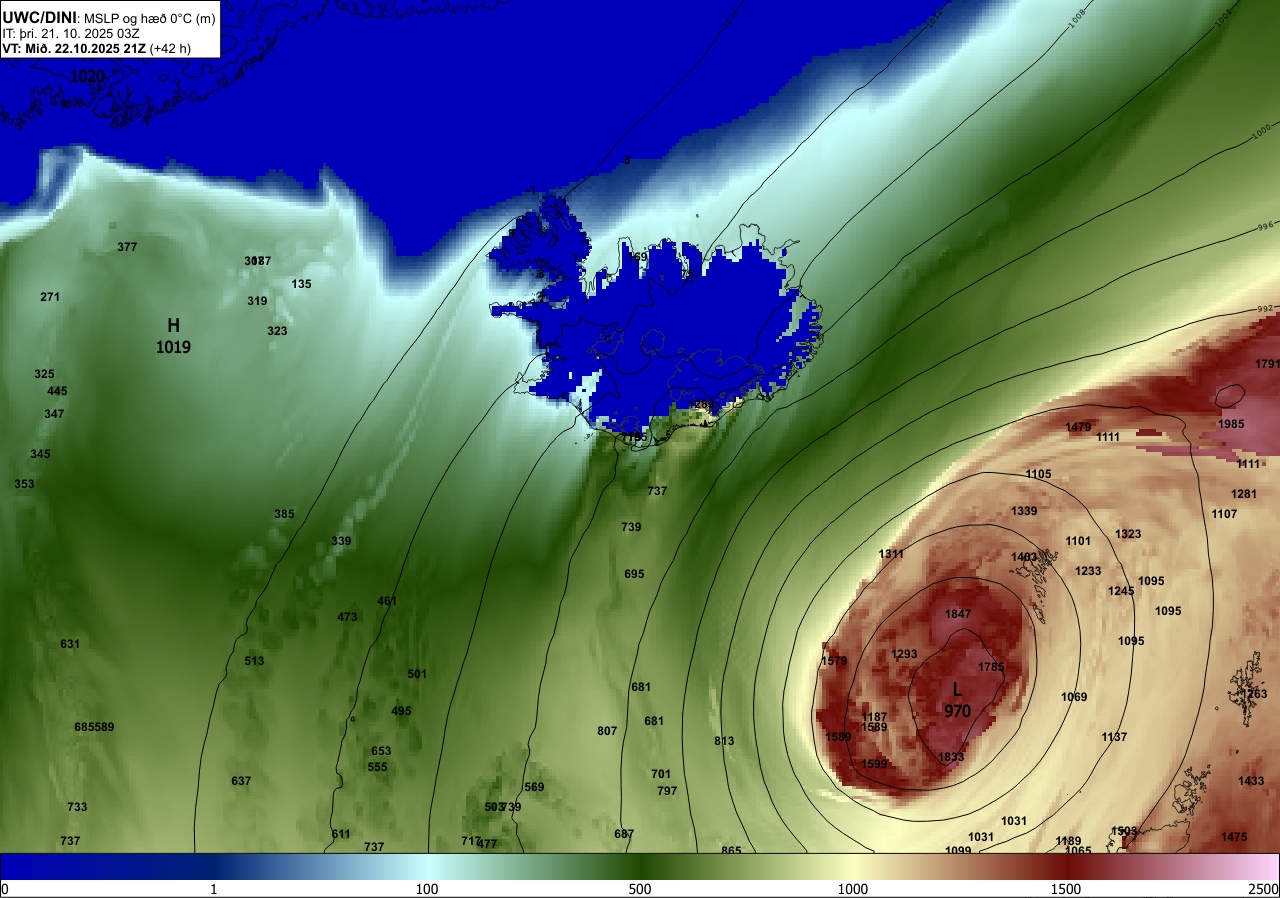Image resolution: width=1280 pixels, height=898 pixels.
Task: Click the value 1137 on the map
Action: tap(1114, 737)
